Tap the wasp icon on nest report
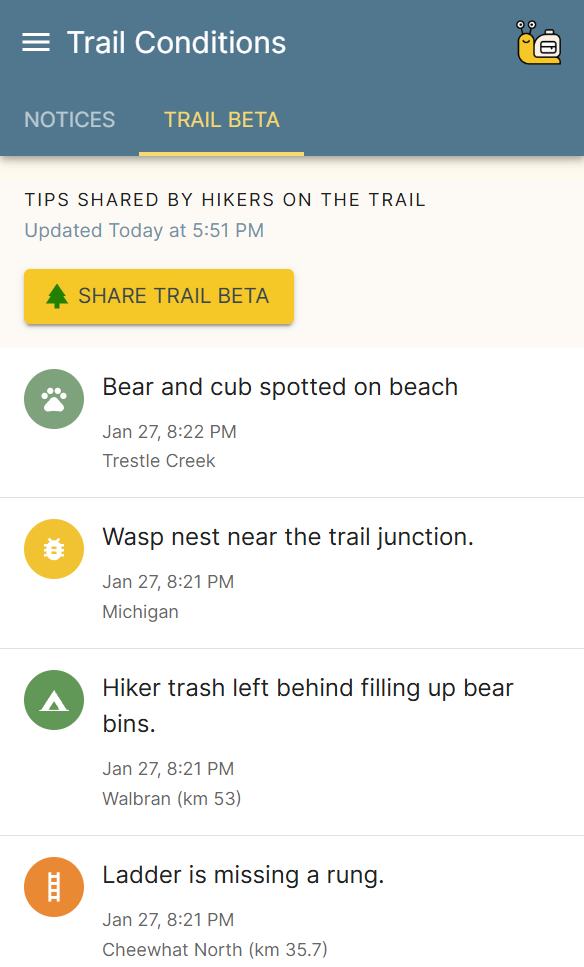Image resolution: width=584 pixels, height=967 pixels. point(53,548)
